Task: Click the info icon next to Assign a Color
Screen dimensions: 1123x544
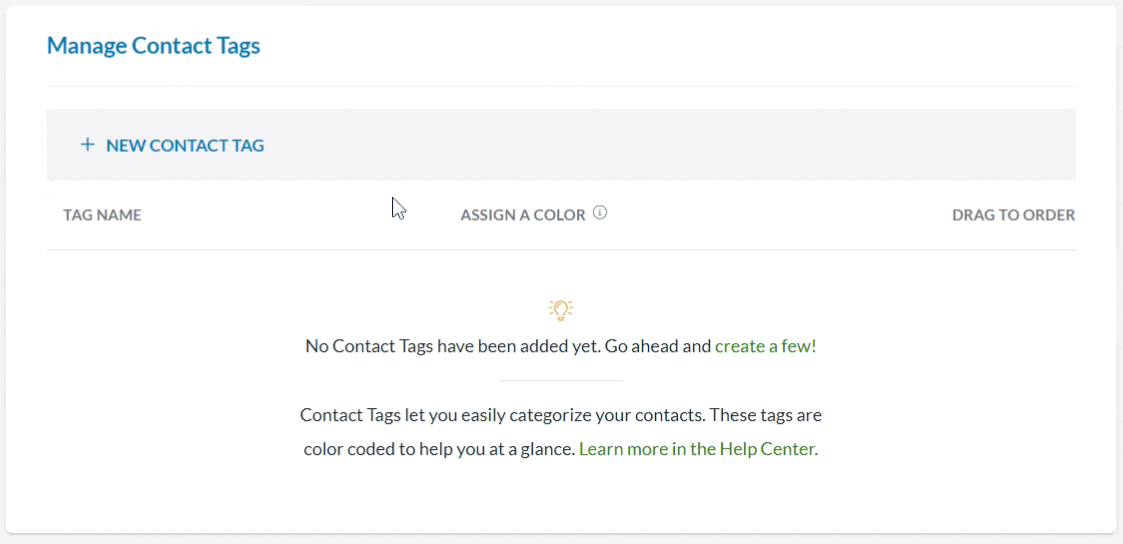Action: pos(600,213)
